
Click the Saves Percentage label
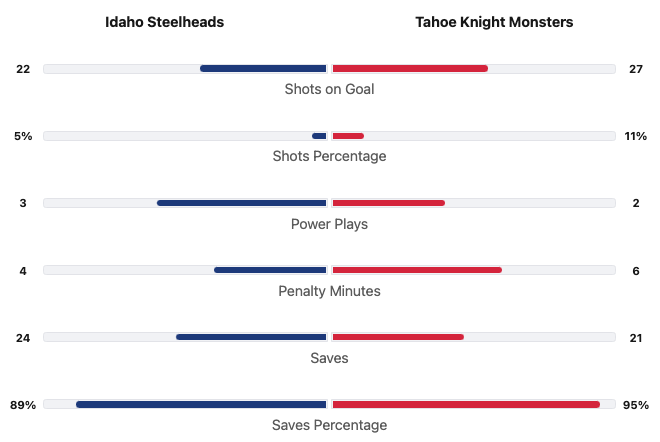[329, 425]
